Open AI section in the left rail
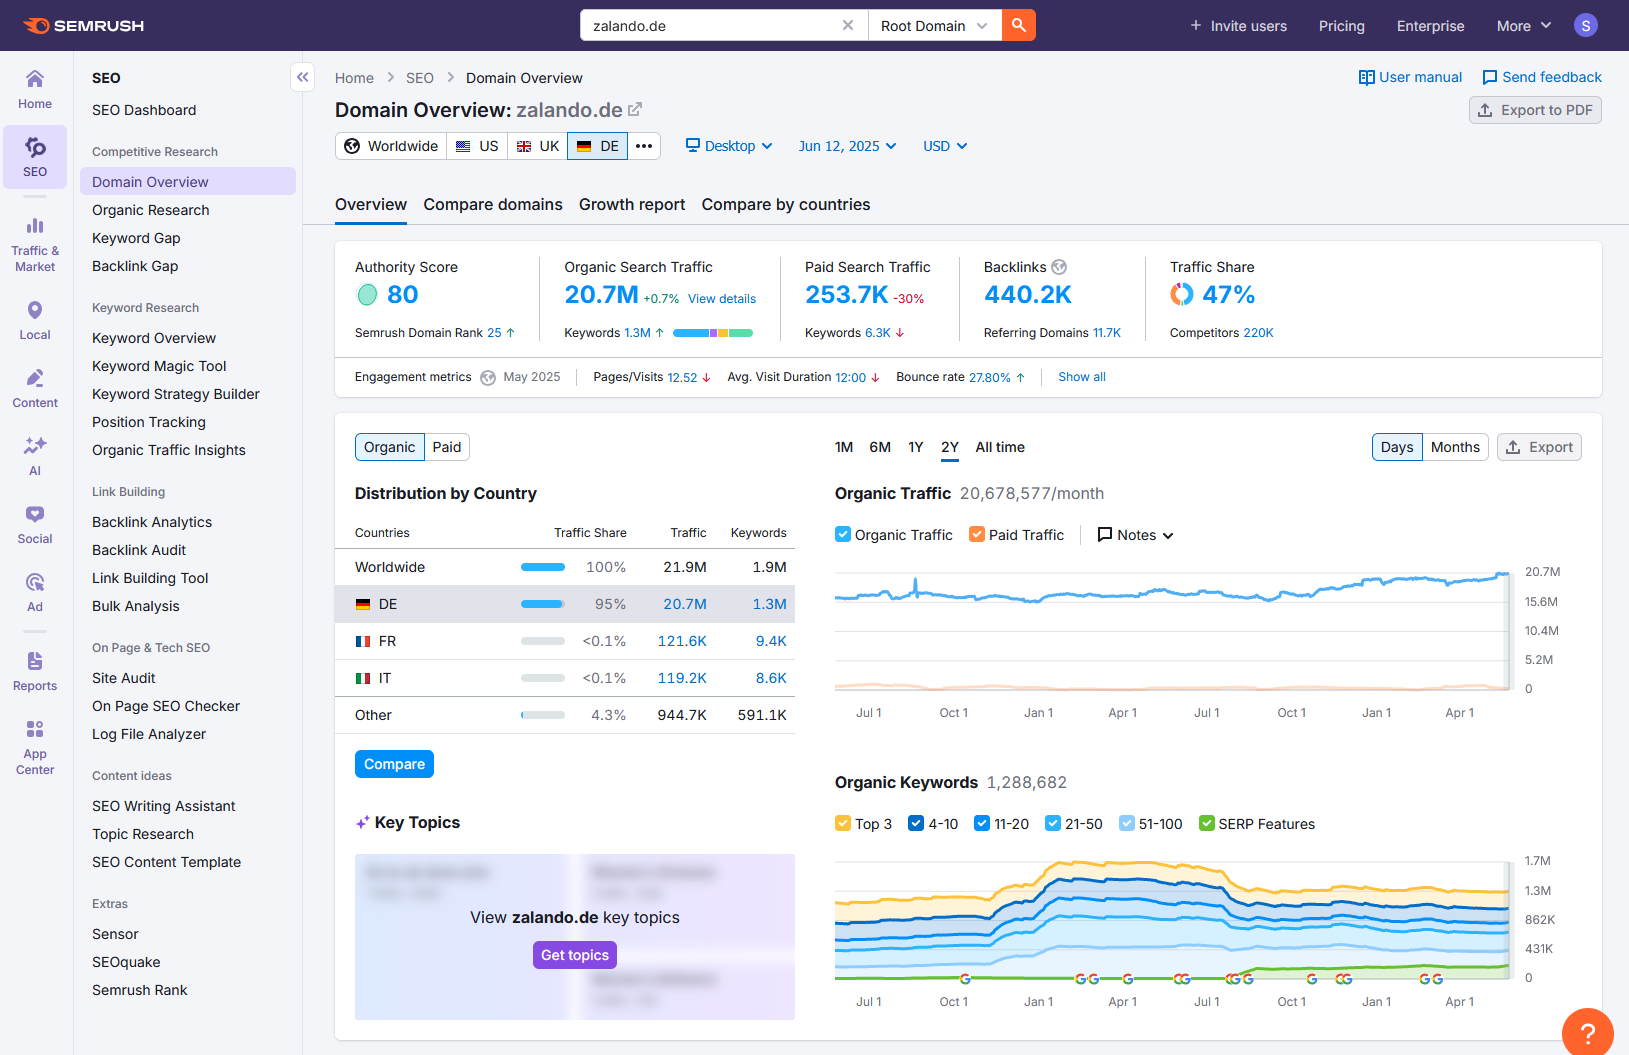 click(35, 457)
